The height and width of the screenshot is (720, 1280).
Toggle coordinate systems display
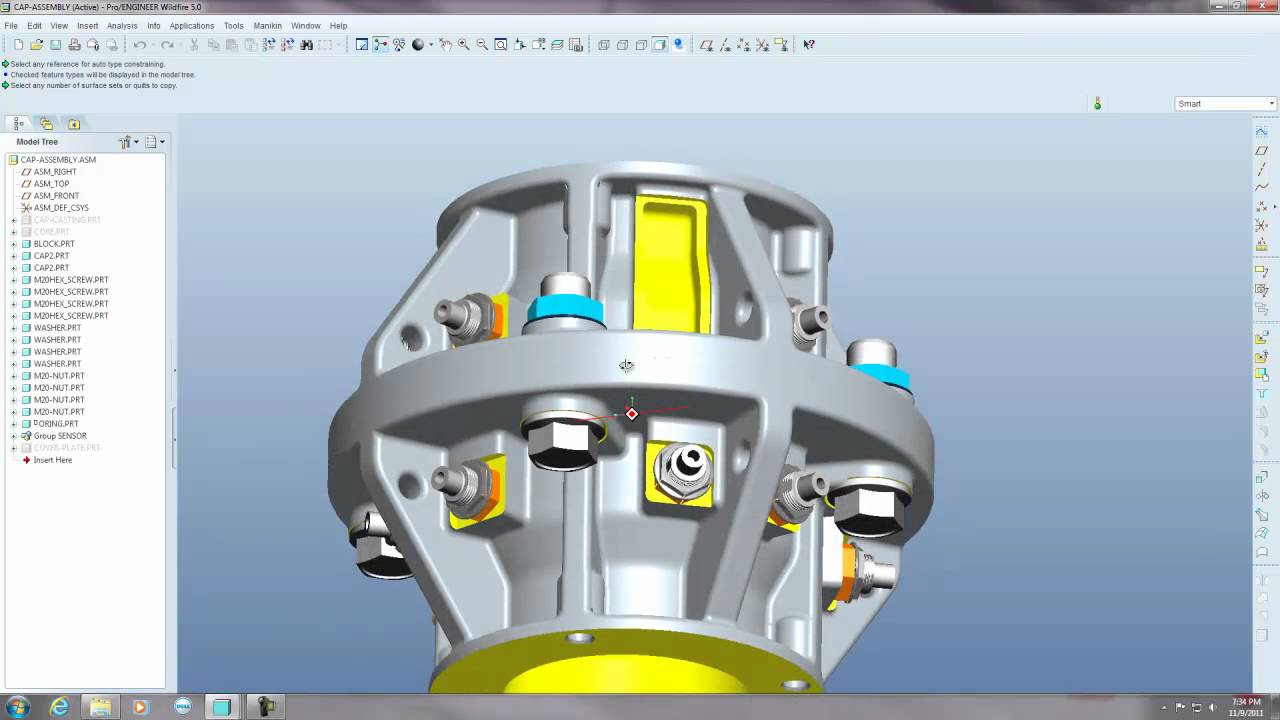(x=763, y=44)
